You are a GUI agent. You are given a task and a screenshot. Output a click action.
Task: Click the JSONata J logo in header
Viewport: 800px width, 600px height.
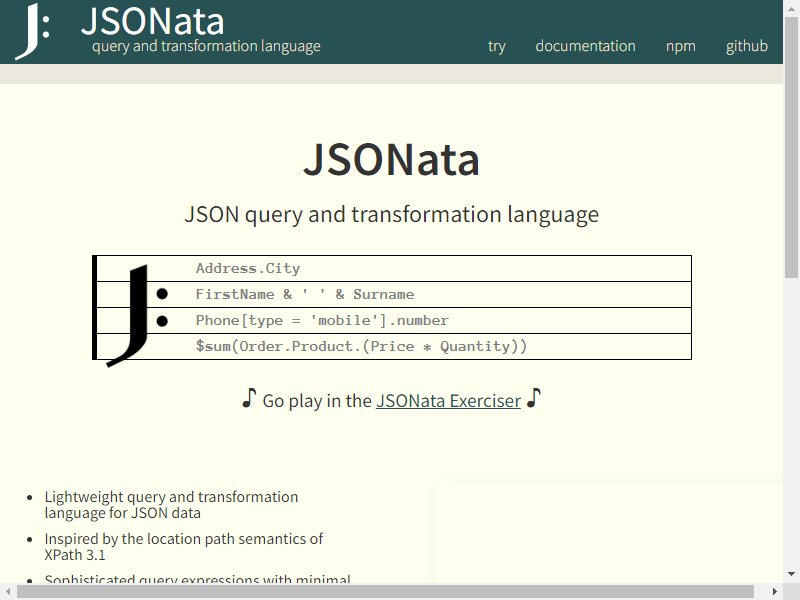(x=32, y=31)
